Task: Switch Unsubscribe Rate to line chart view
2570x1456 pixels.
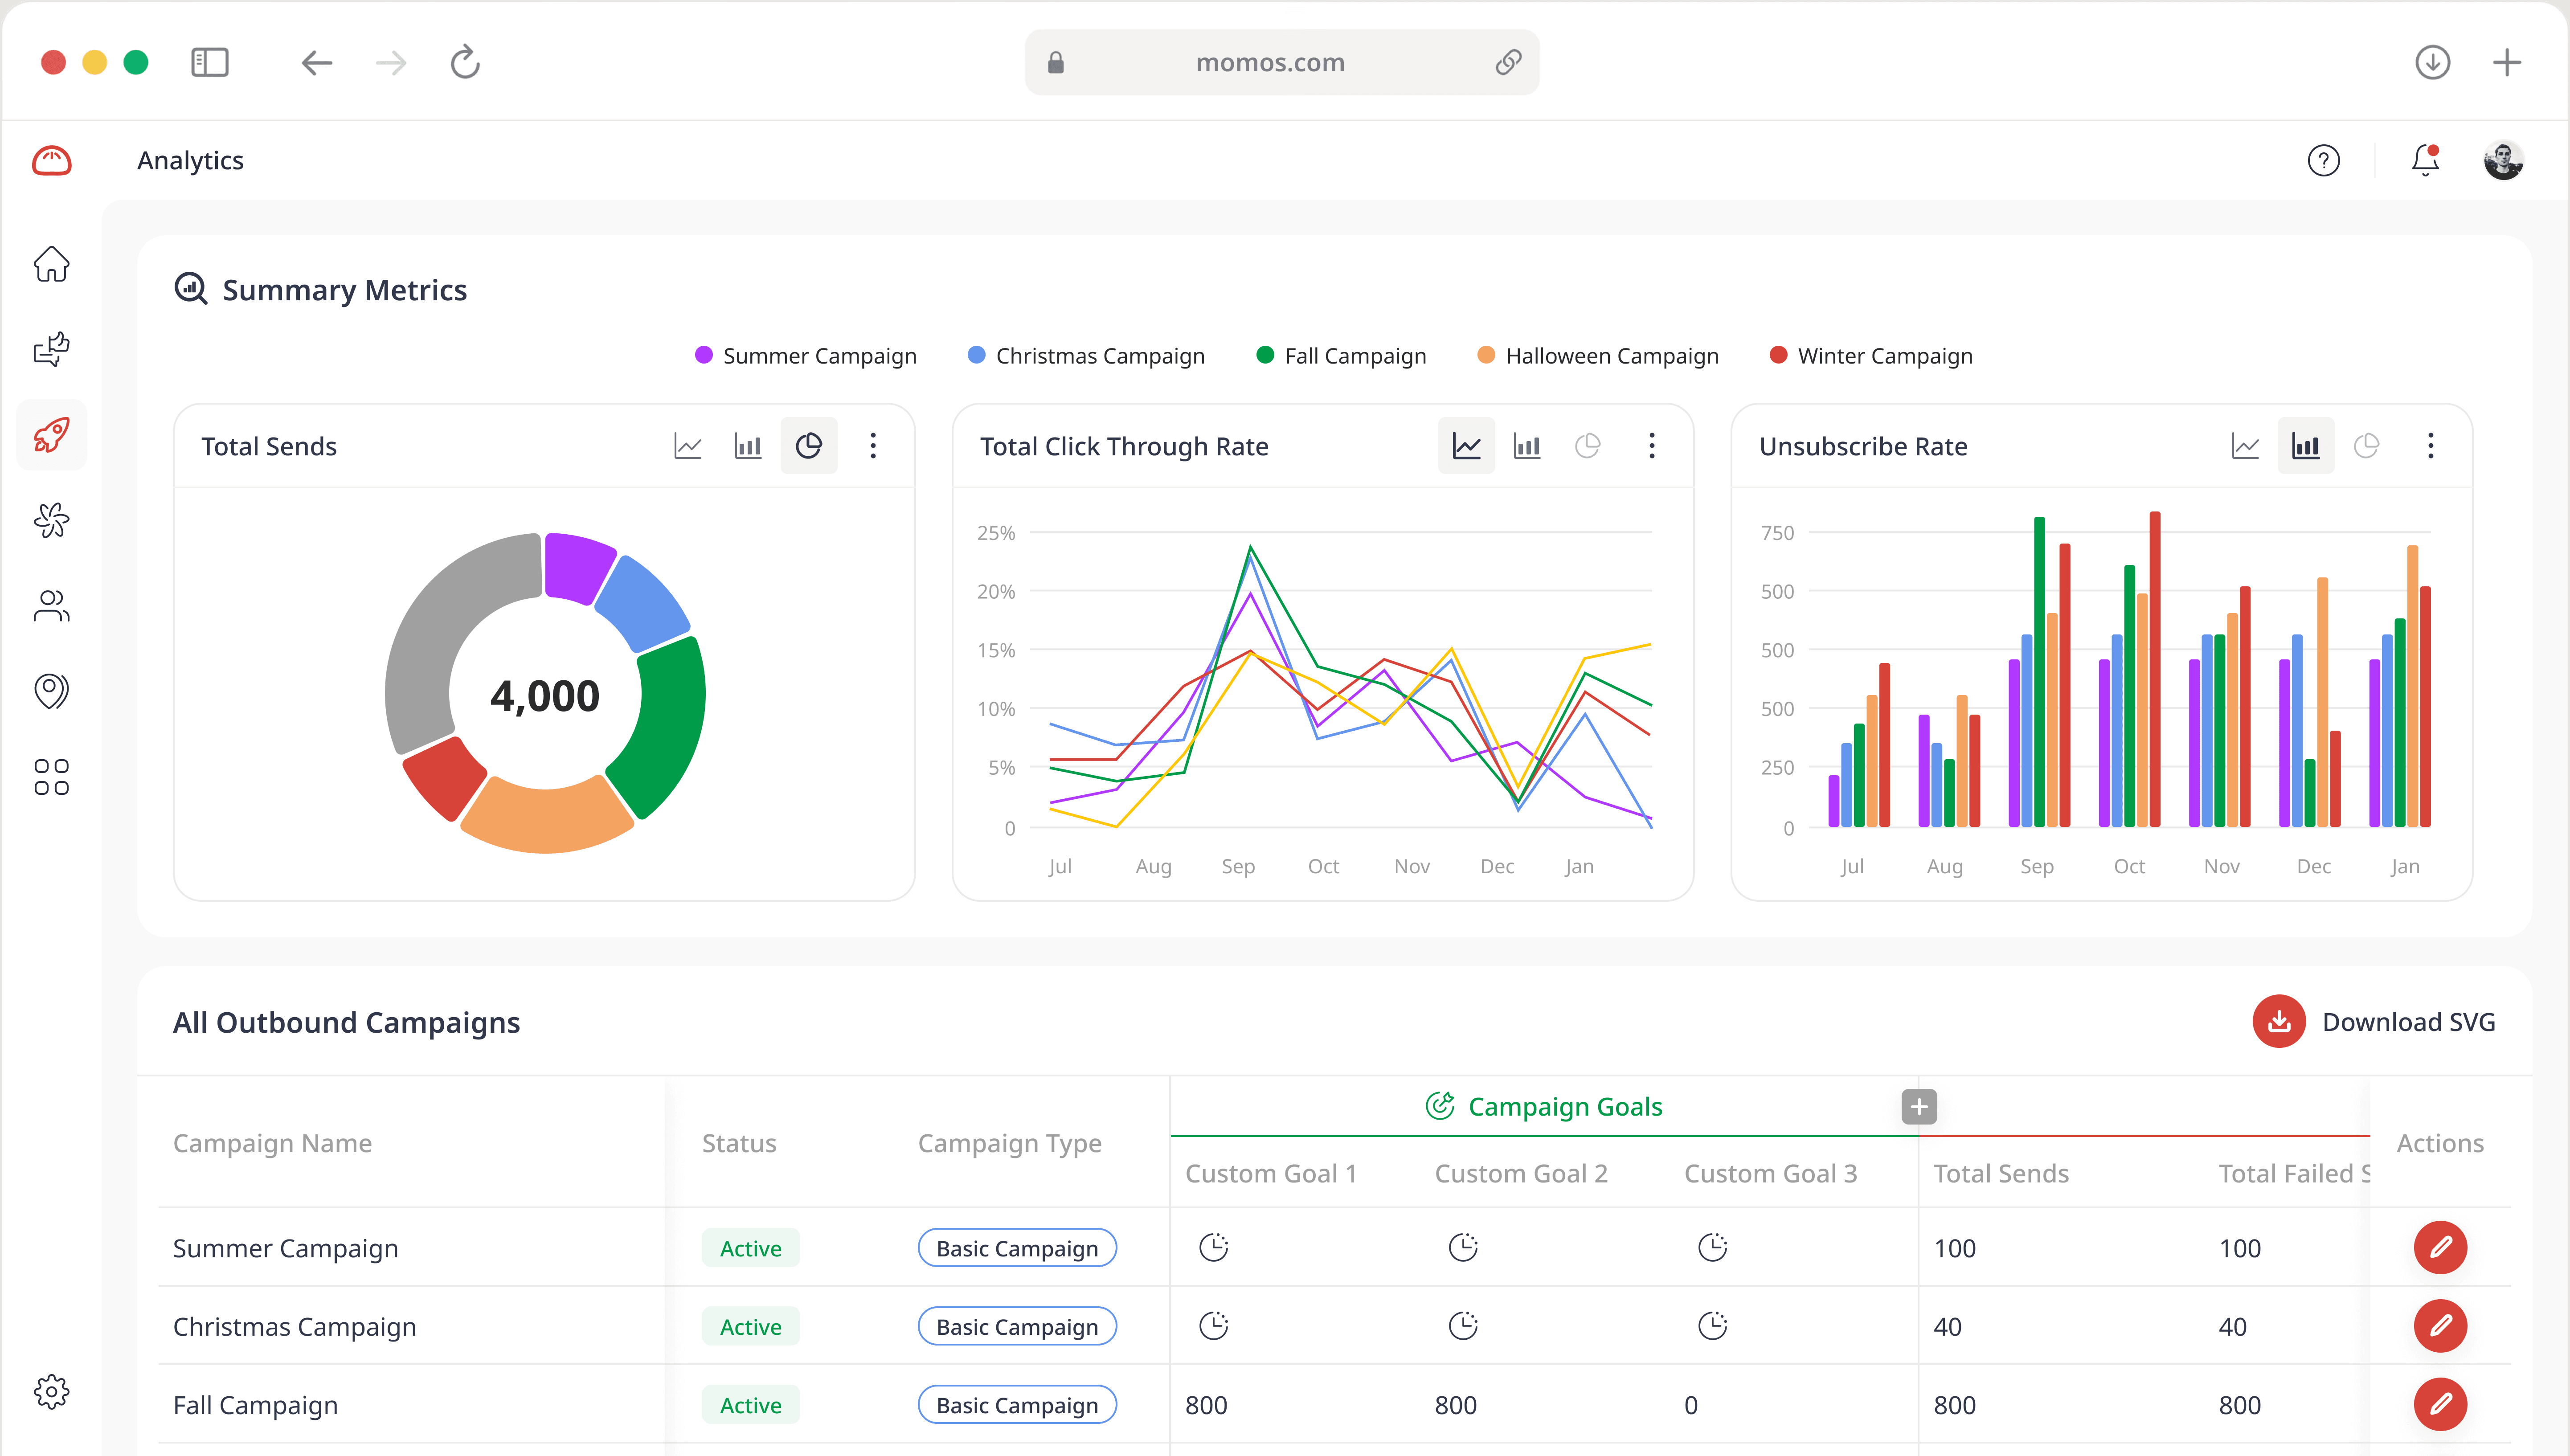Action: click(x=2245, y=446)
